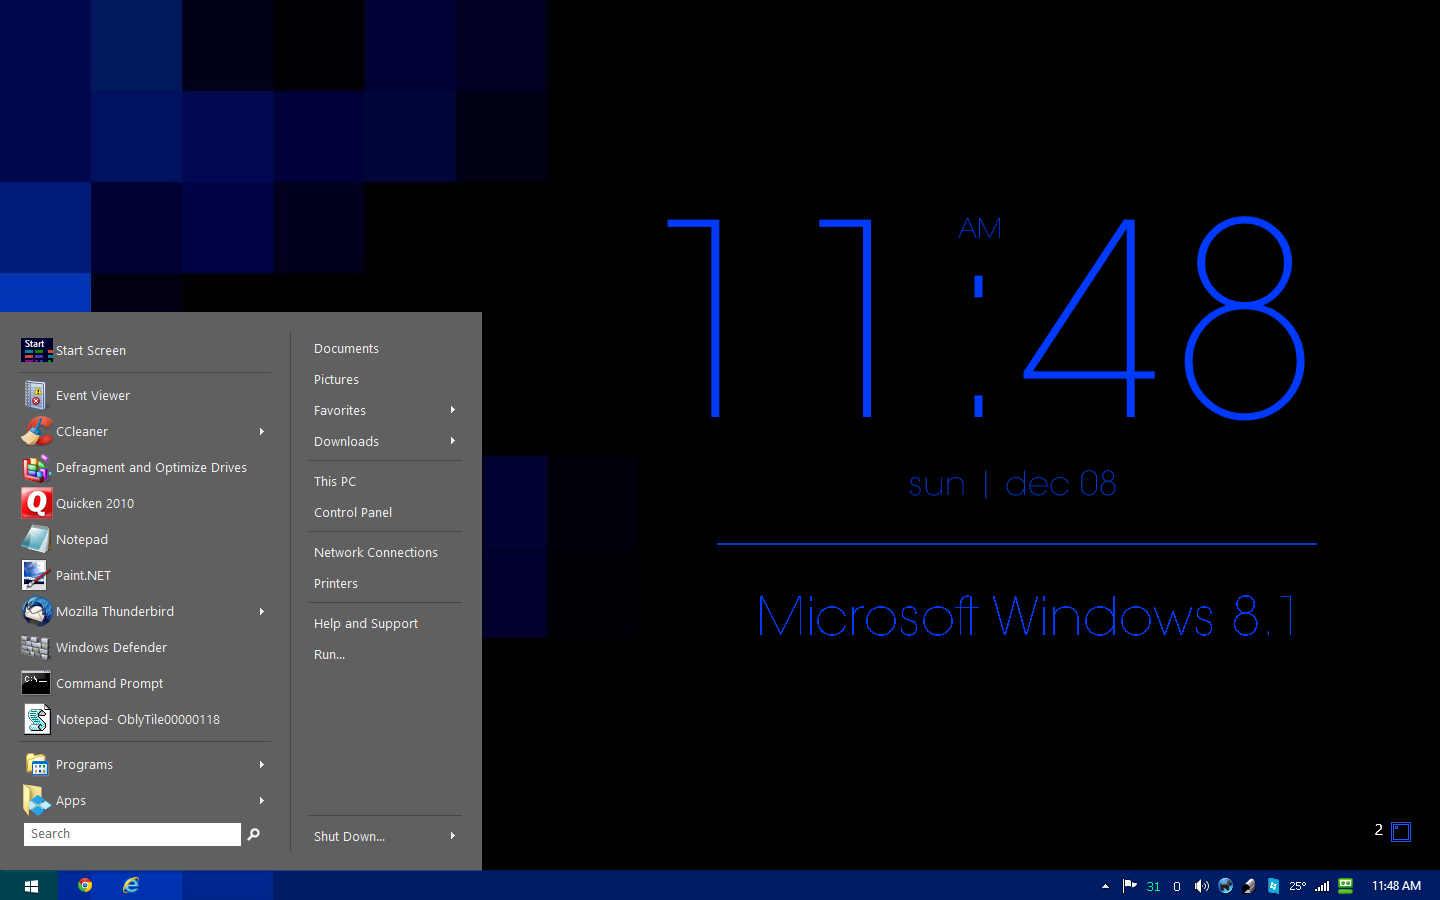Screen dimensions: 1440x900
Task: Open Windows Defender in the program list
Action: (111, 648)
